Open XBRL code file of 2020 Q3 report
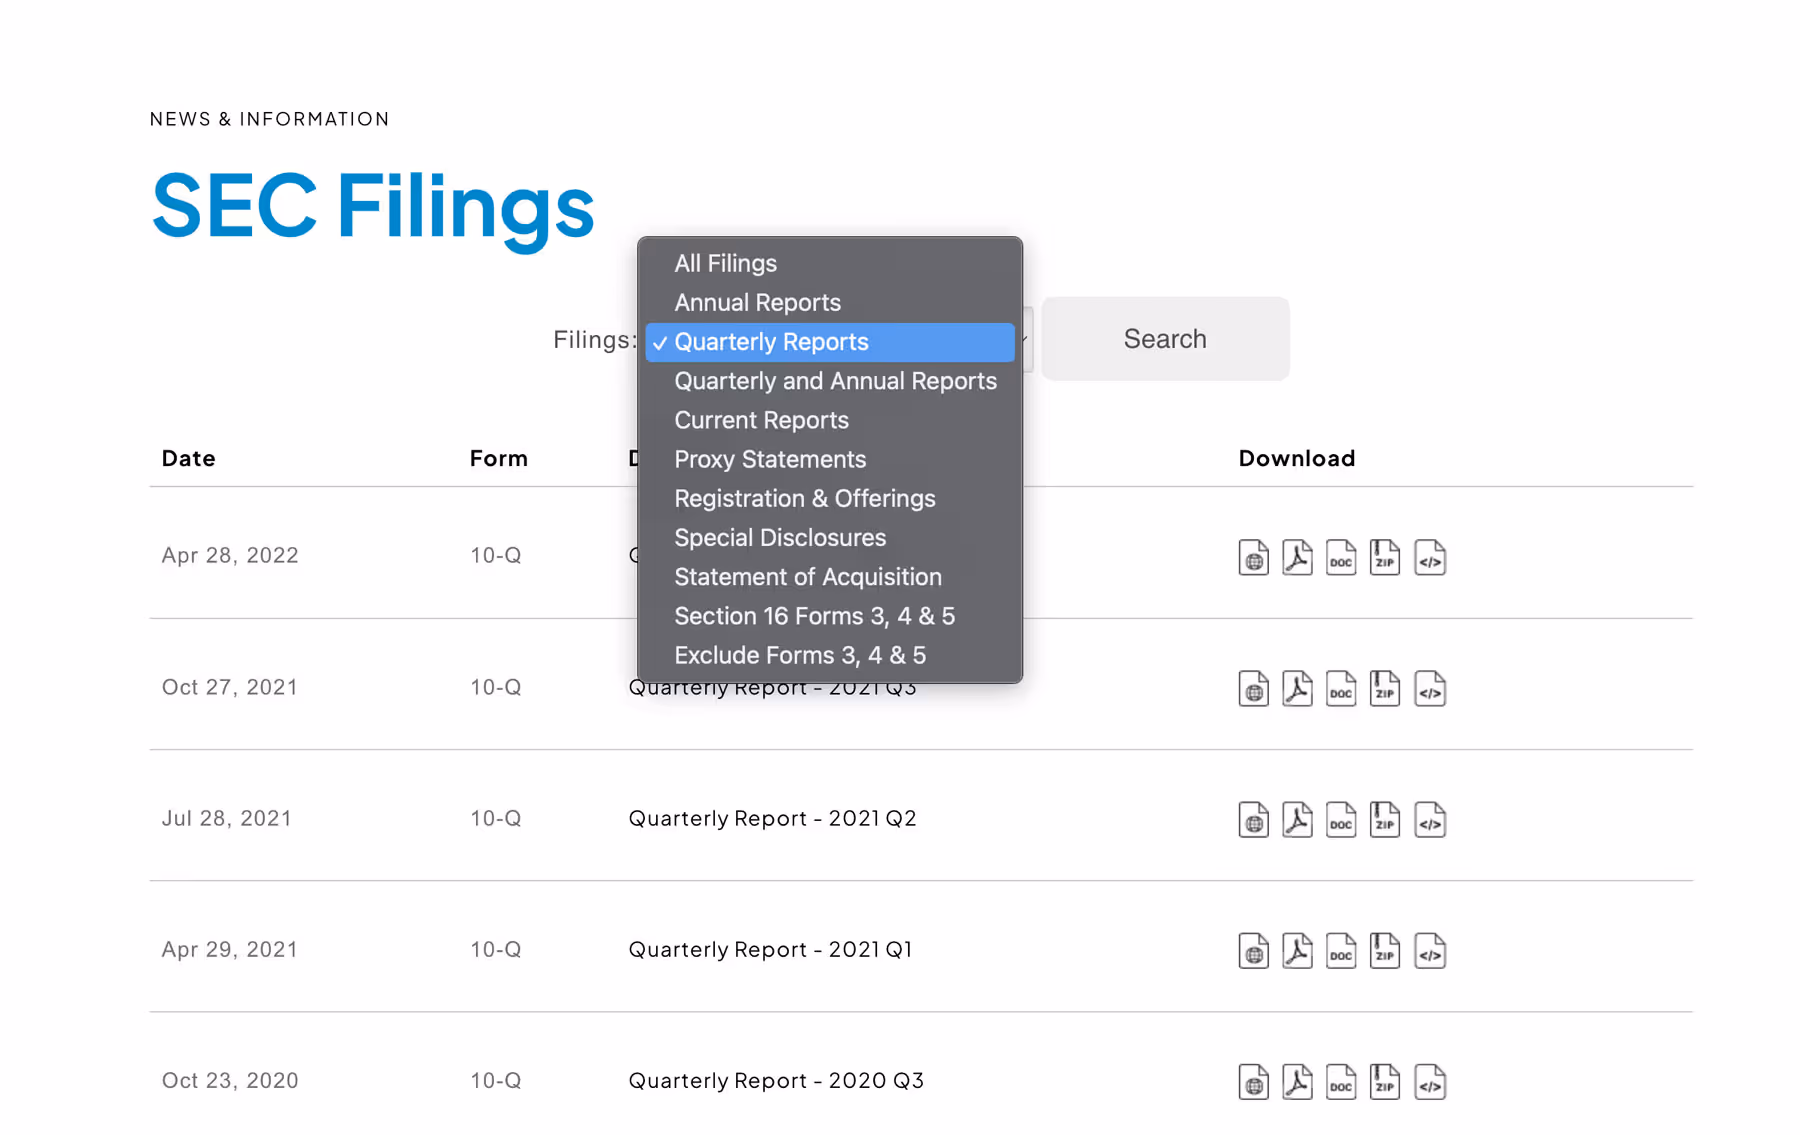Viewport: 1800px width, 1135px height. coord(1430,1081)
